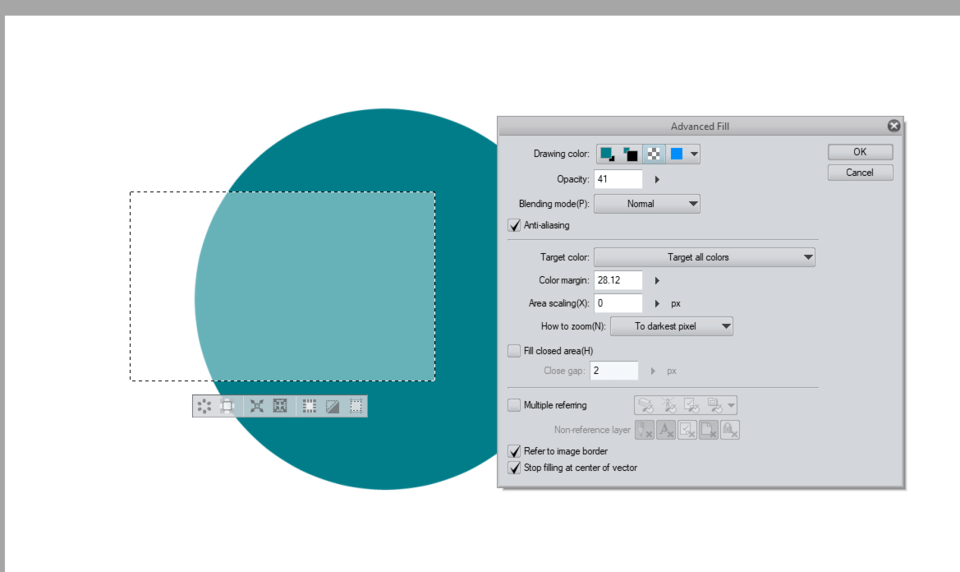Click the Color margin value field
Image resolution: width=960 pixels, height=572 pixels.
click(618, 280)
